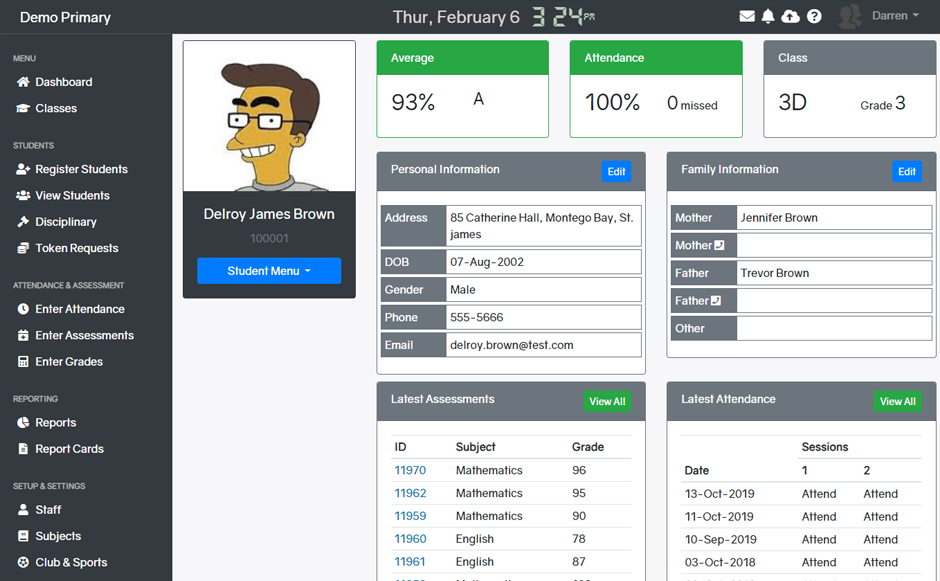Click the 100% attendance value
This screenshot has height=581, width=940.
tap(613, 103)
